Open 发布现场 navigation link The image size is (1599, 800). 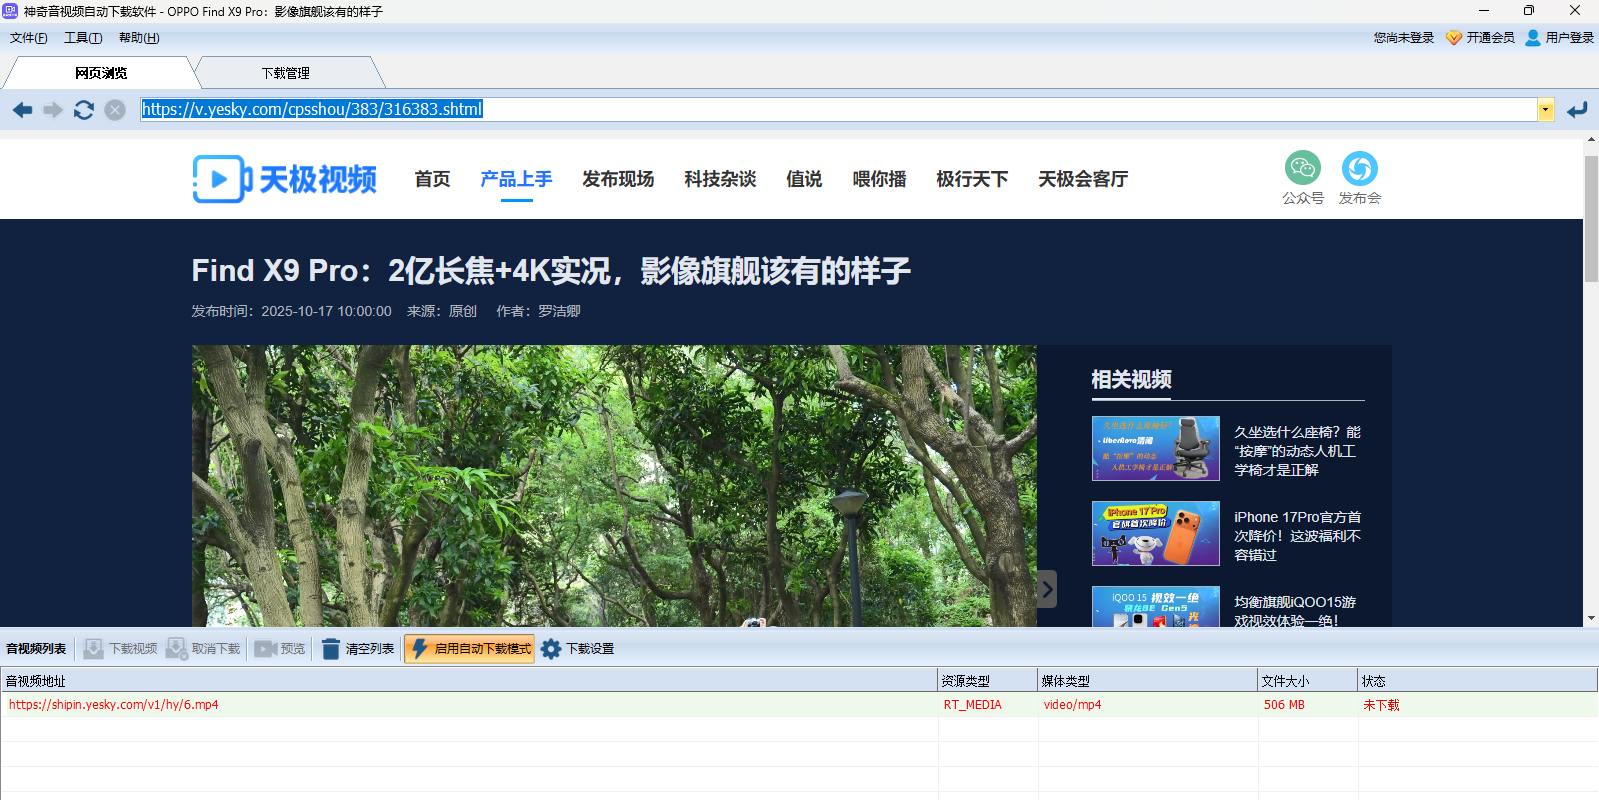point(618,179)
